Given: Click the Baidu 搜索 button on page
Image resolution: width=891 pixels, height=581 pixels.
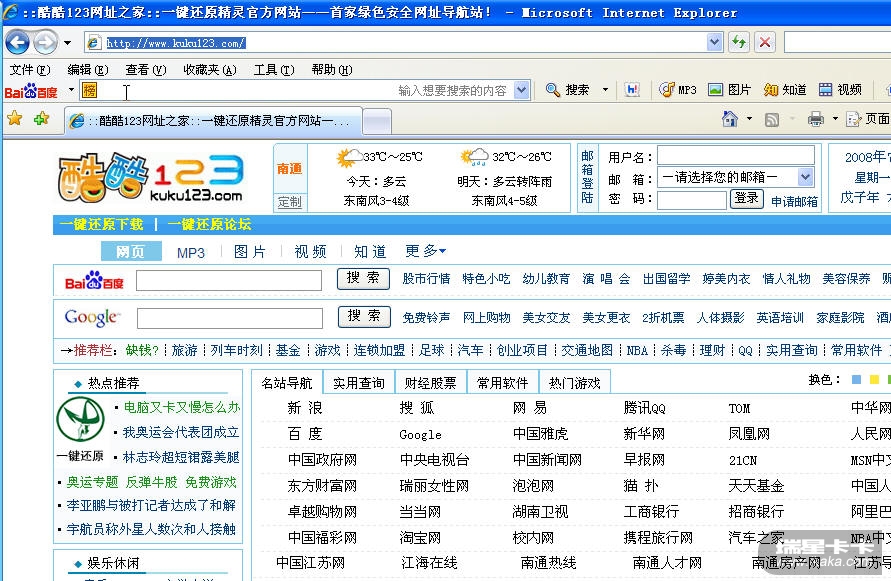Looking at the screenshot, I should (x=363, y=279).
